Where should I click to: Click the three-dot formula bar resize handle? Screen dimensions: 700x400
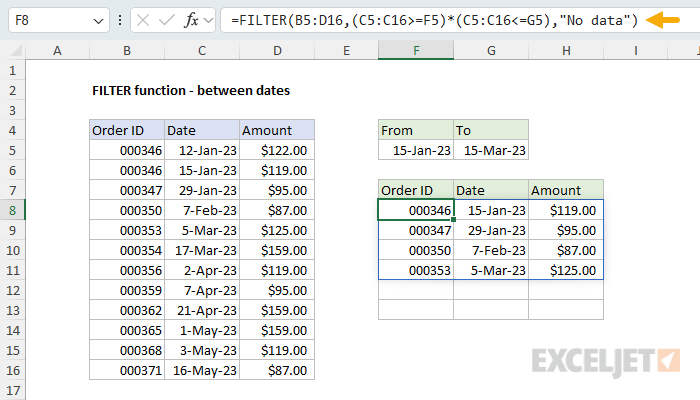[x=120, y=20]
